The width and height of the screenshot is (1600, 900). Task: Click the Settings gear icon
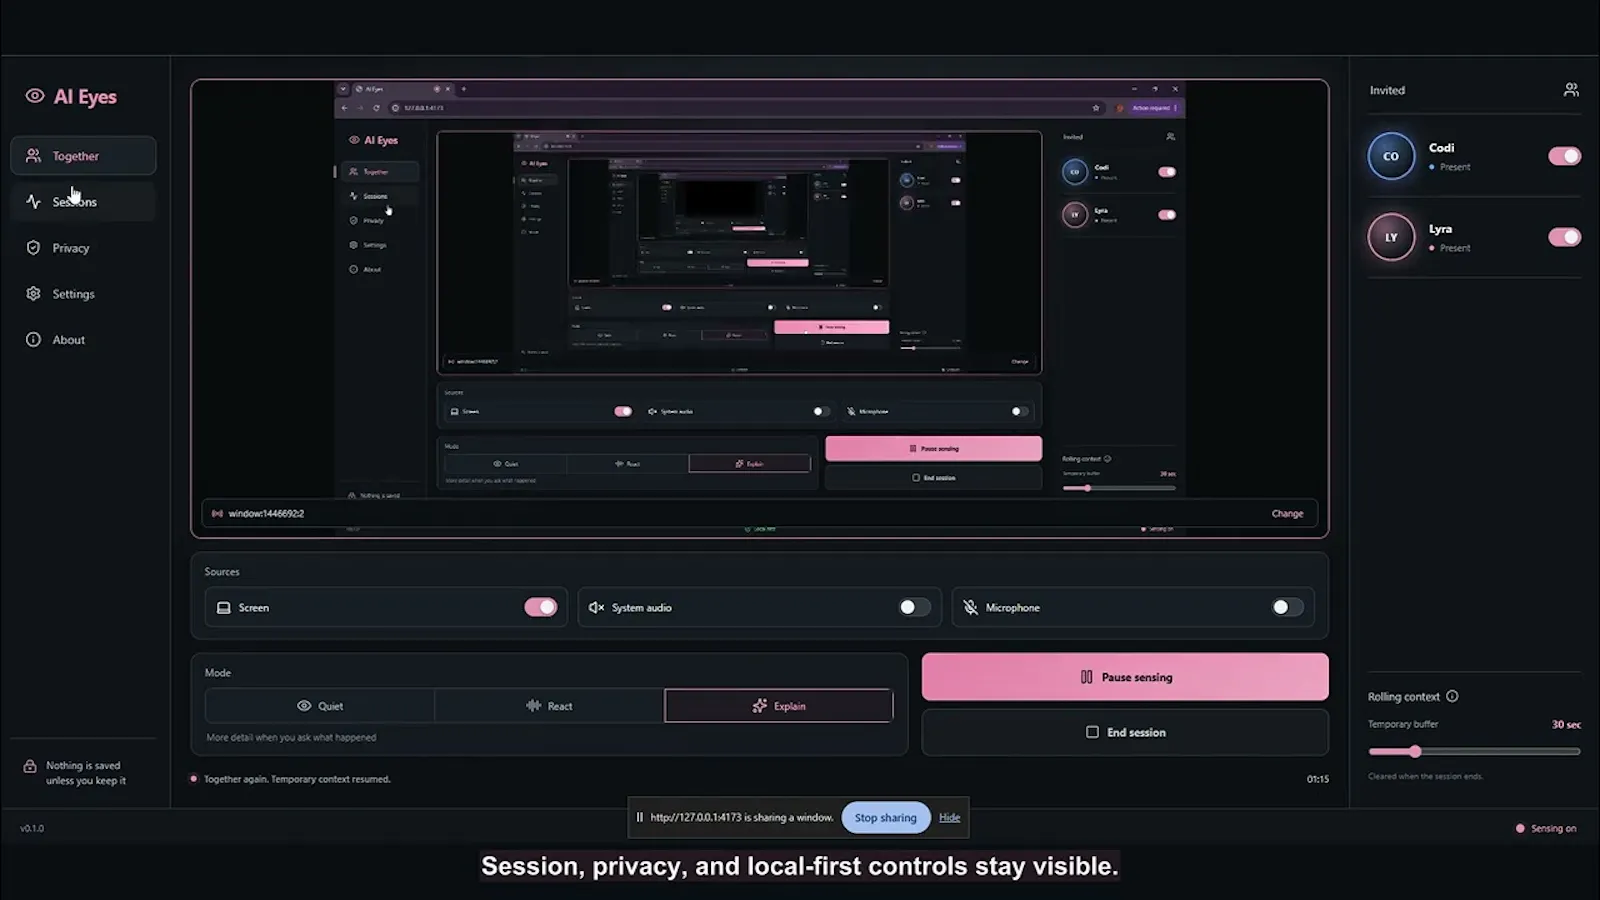tap(33, 294)
